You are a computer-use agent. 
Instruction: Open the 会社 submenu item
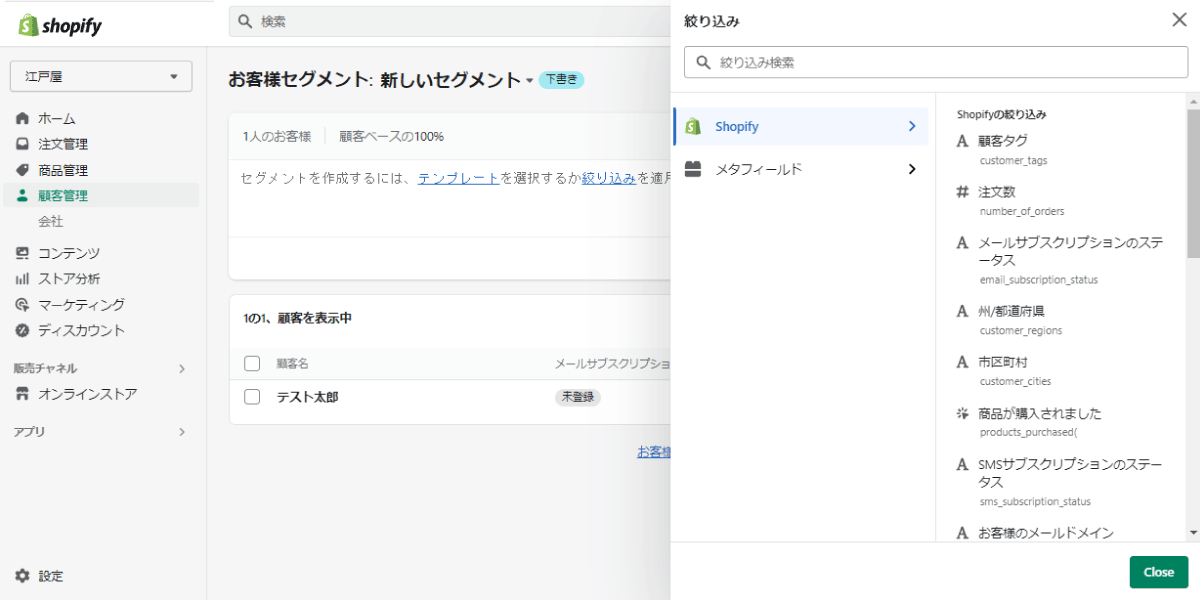[x=51, y=221]
